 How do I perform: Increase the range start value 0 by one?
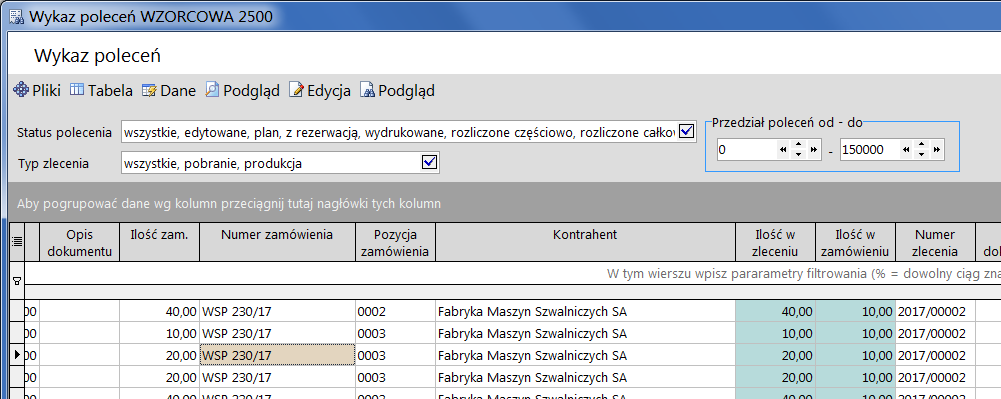tap(797, 145)
